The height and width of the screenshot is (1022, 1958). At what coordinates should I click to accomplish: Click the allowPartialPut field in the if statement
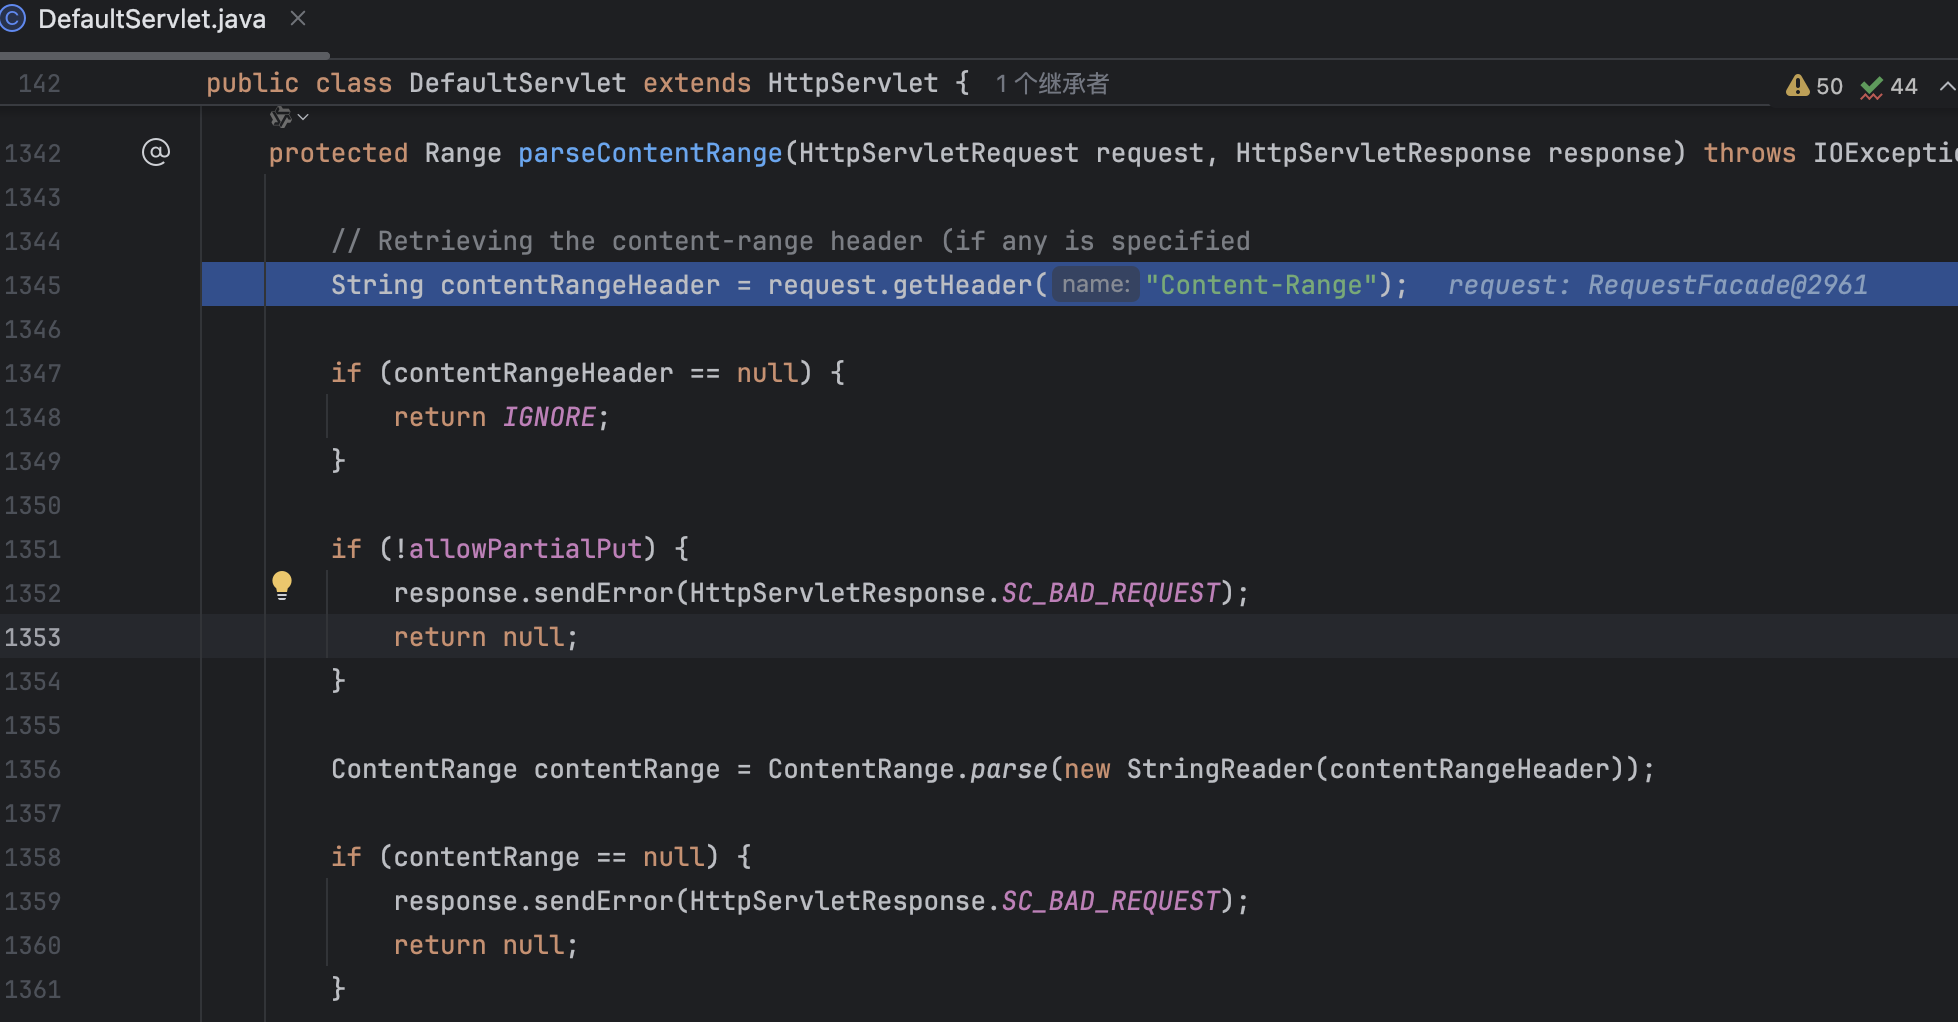[525, 549]
